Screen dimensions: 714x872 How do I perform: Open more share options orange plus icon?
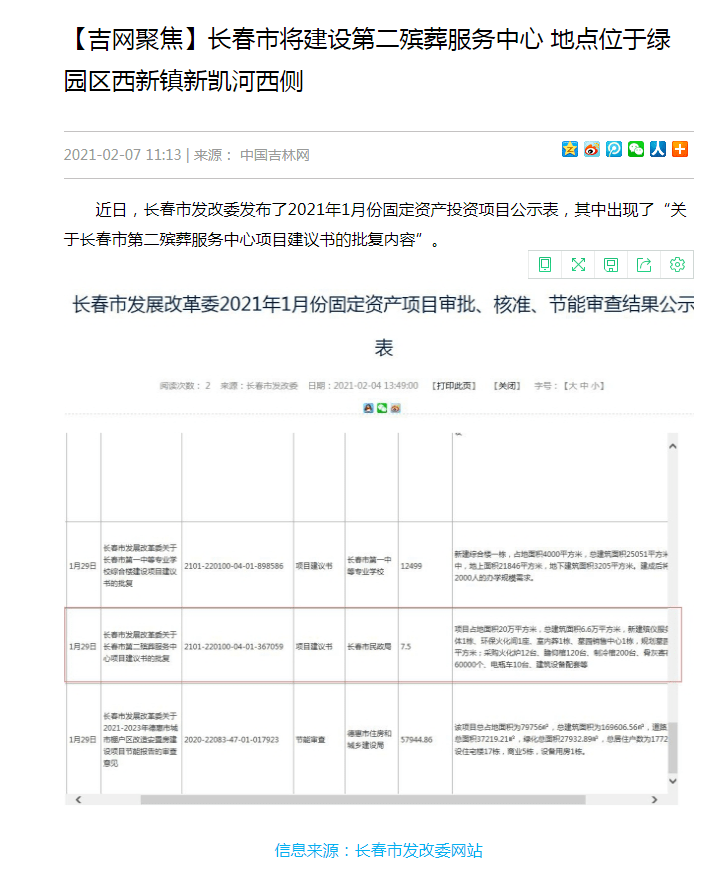click(680, 149)
